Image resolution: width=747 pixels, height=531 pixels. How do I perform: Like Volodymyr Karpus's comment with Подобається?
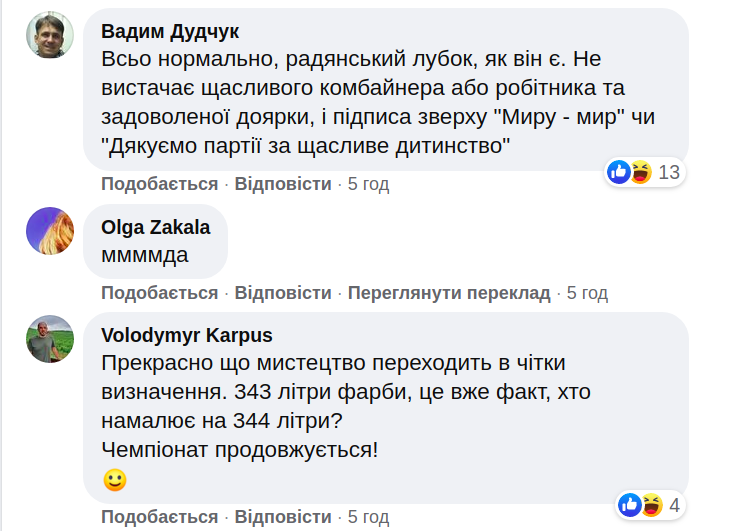coord(159,517)
